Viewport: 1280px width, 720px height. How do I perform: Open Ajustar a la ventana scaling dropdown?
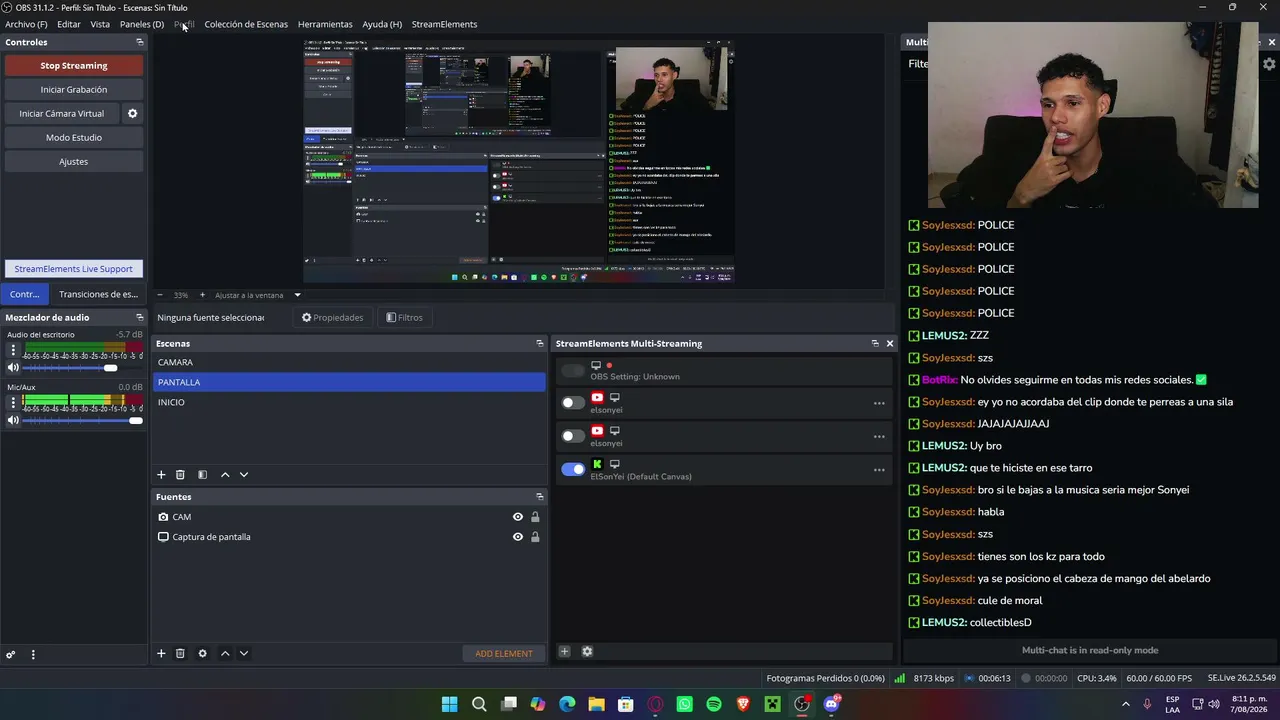click(258, 295)
